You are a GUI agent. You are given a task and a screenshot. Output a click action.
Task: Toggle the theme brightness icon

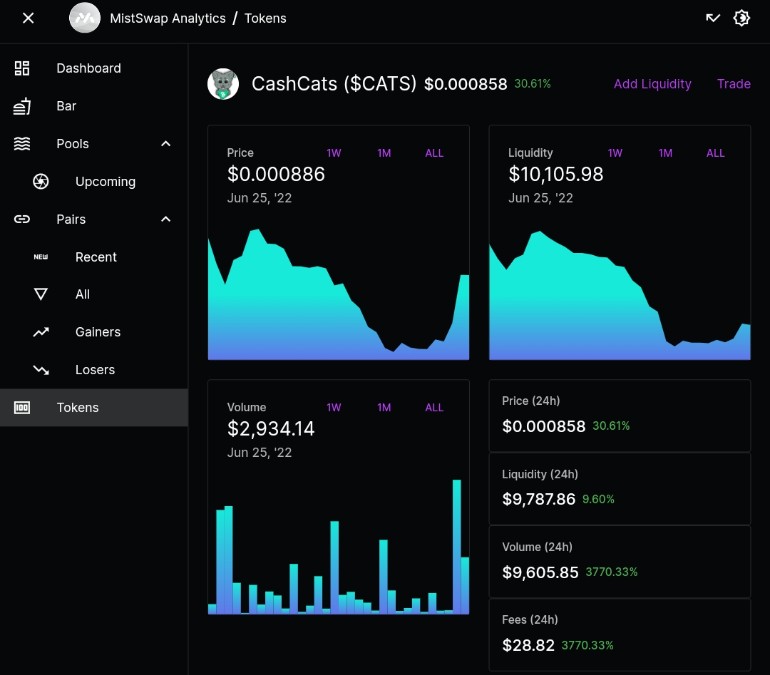(742, 18)
